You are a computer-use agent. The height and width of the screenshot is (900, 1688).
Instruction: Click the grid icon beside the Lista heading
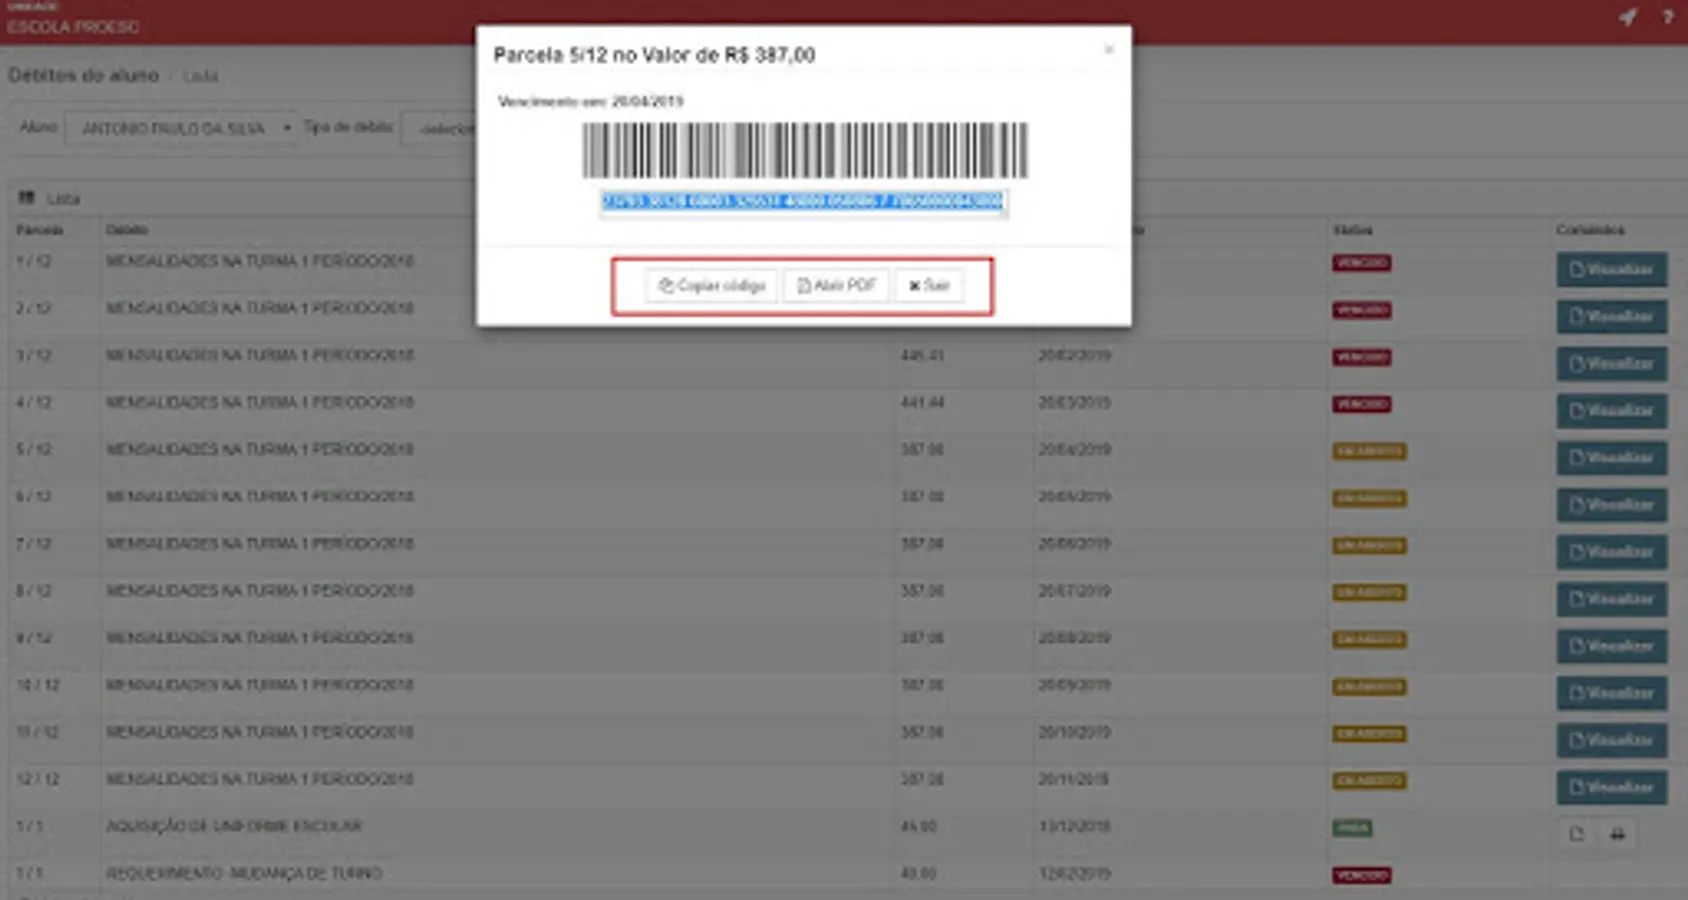(27, 198)
